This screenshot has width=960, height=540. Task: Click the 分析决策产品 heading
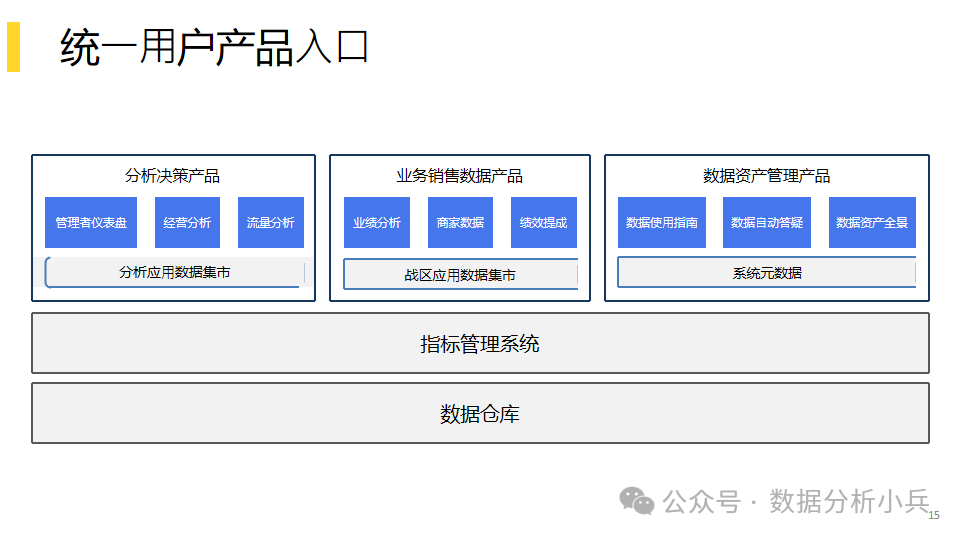click(x=173, y=176)
